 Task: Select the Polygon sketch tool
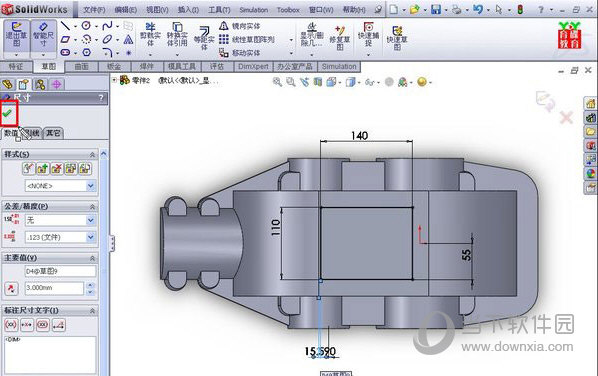[x=87, y=52]
